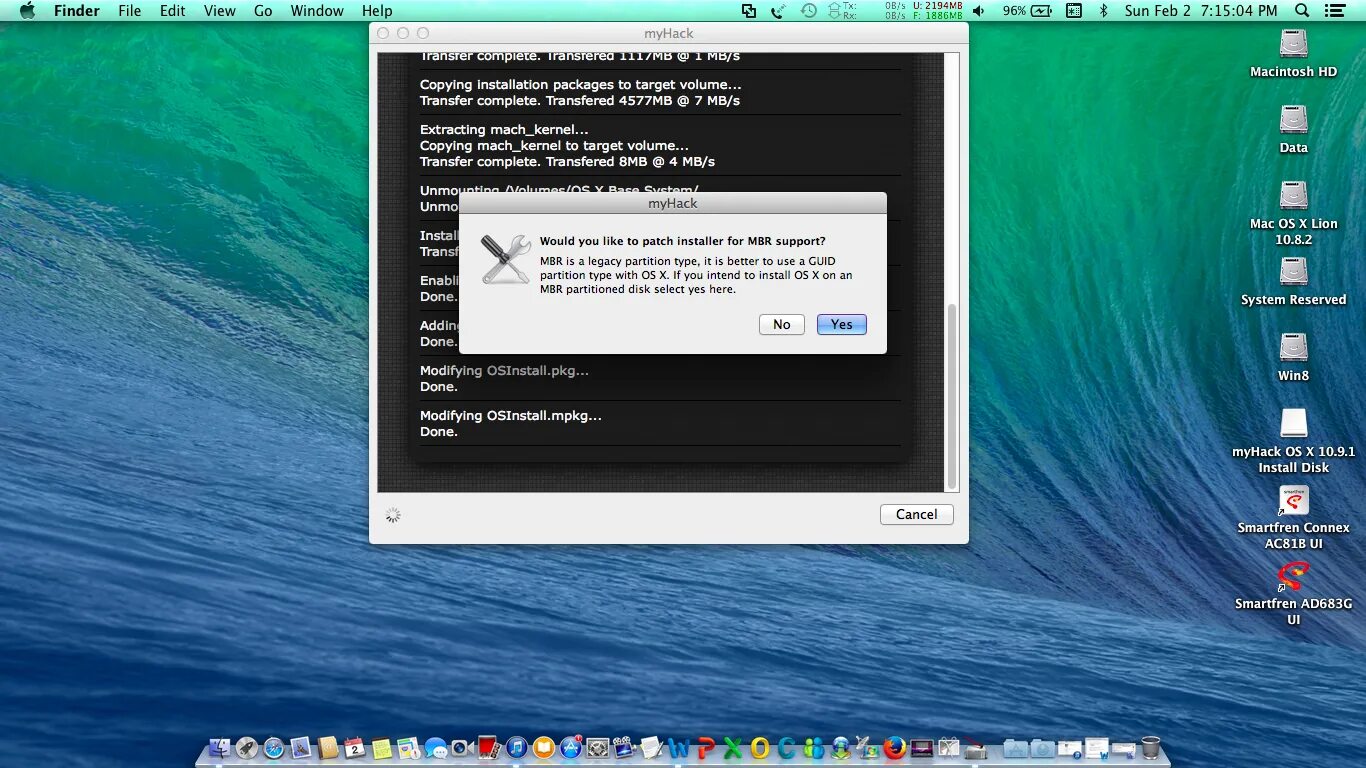The width and height of the screenshot is (1366, 768).
Task: Open myHack OS X 10.9.1 Install Disk
Action: point(1293,442)
